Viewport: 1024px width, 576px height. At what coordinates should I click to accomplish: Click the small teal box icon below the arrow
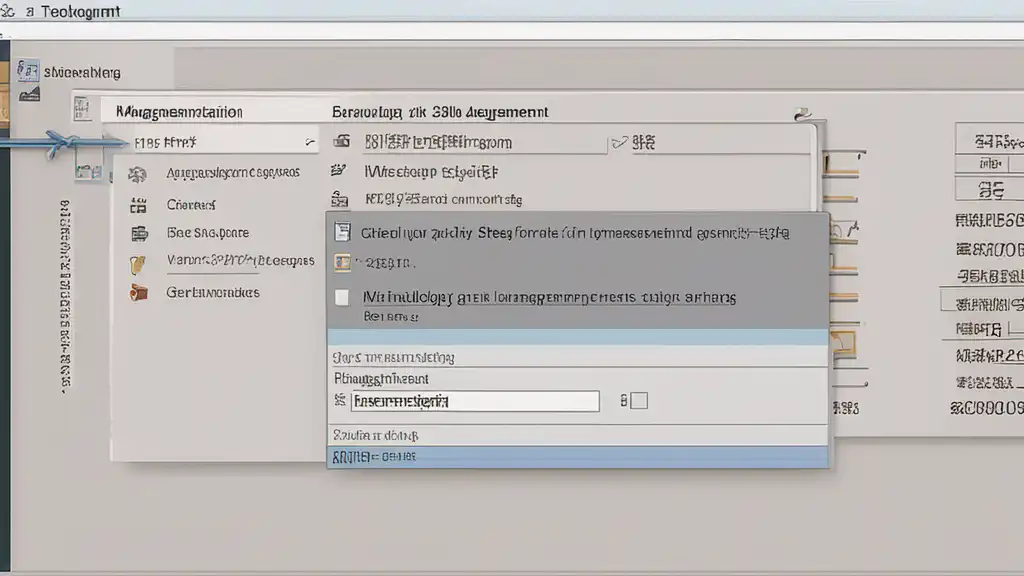(88, 172)
